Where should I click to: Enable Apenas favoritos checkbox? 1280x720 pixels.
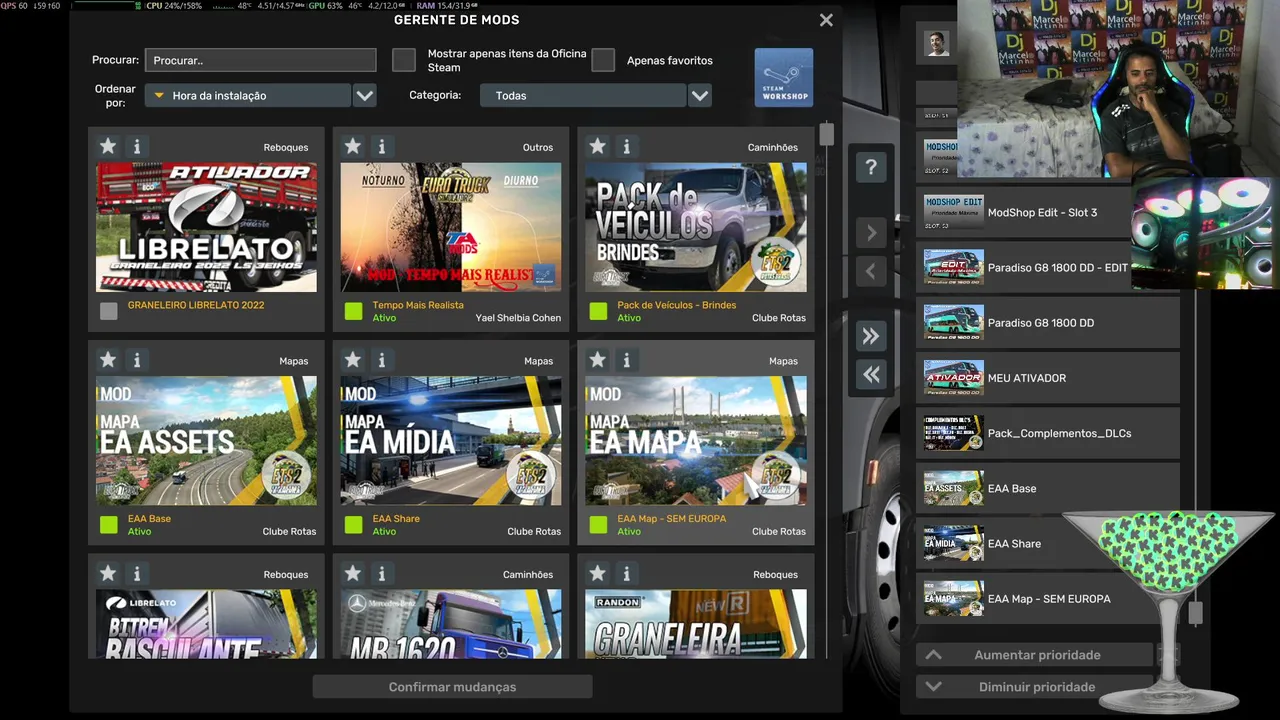click(603, 60)
